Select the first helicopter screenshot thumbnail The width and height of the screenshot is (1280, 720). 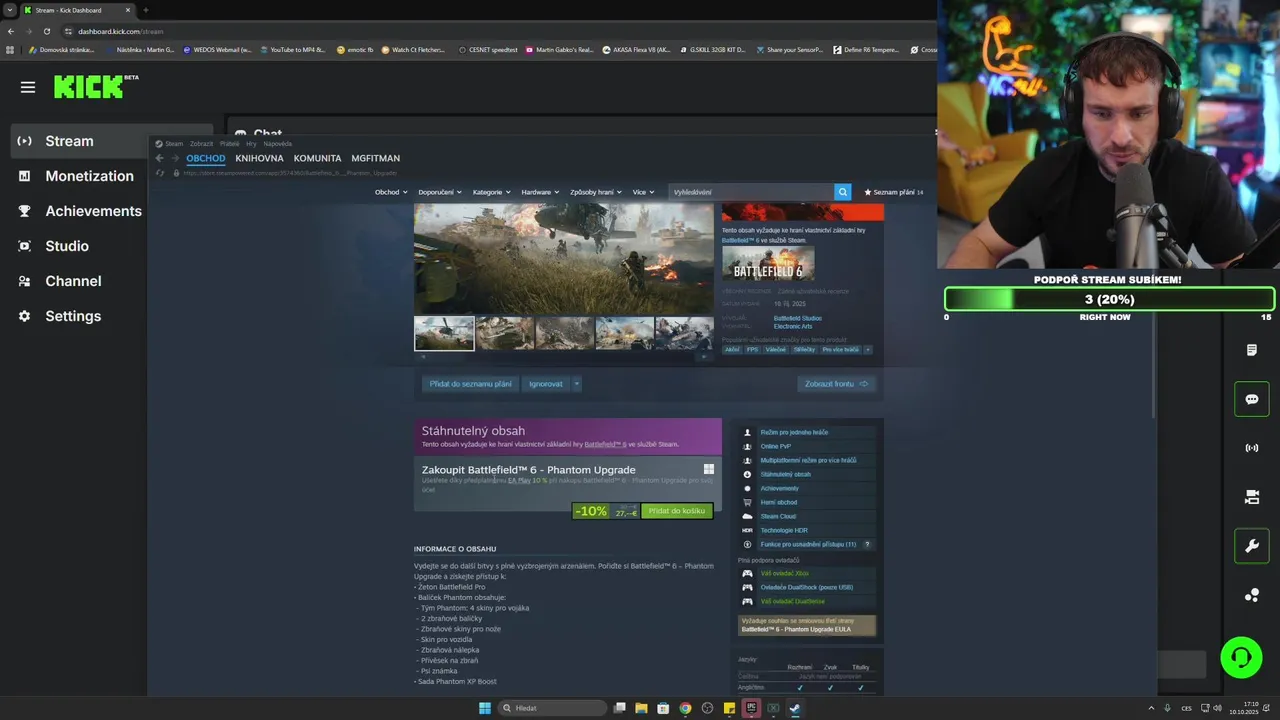(444, 333)
